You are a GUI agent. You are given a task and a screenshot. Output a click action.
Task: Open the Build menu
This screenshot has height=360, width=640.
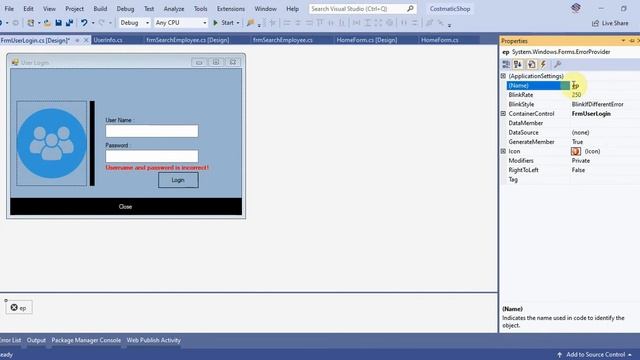click(x=100, y=9)
